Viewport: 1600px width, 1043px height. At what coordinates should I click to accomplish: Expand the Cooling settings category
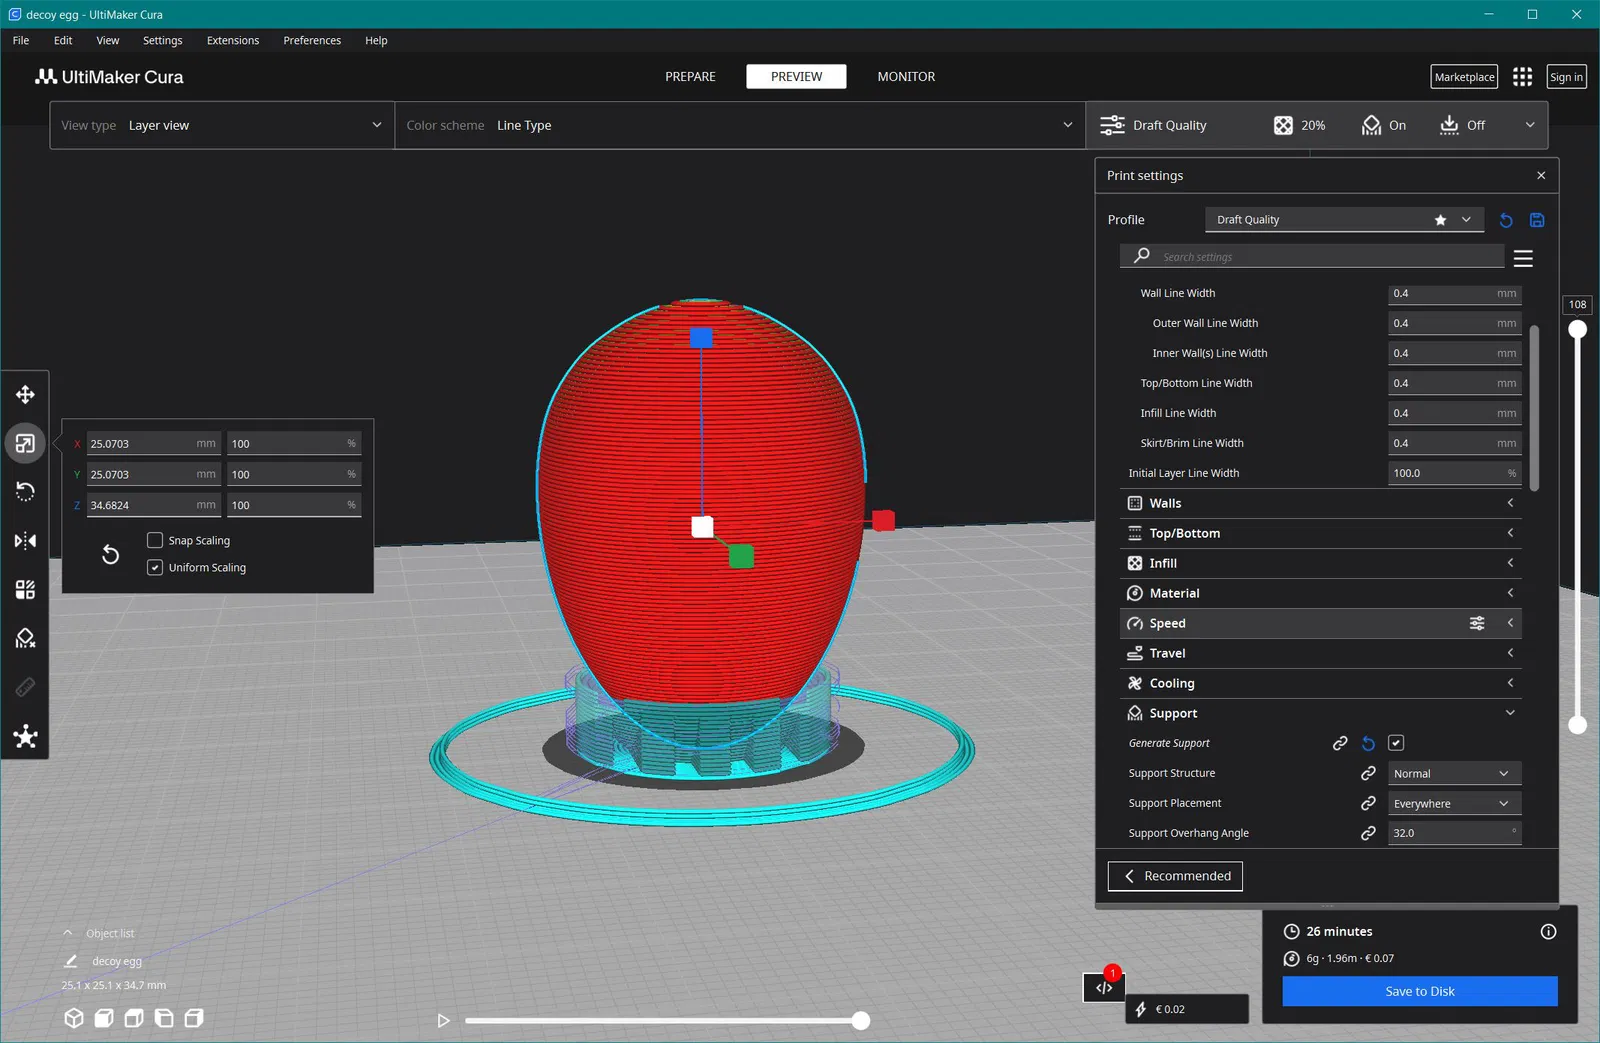pyautogui.click(x=1320, y=683)
